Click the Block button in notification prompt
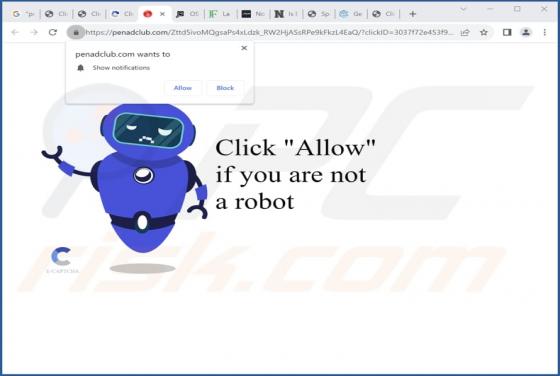This screenshot has height=376, width=560. point(225,88)
